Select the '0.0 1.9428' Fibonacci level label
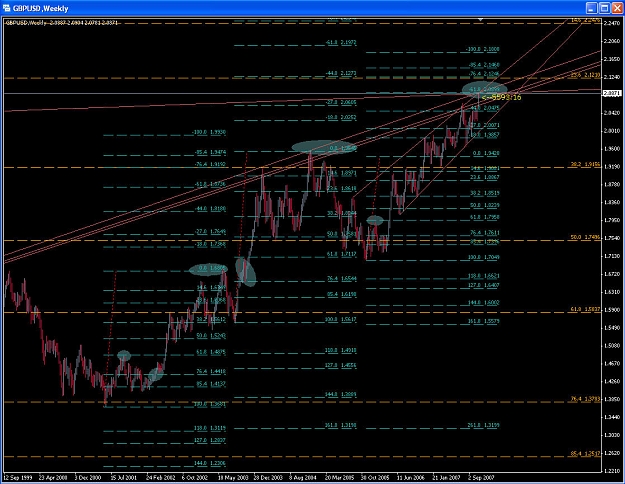The image size is (625, 484). [x=486, y=153]
